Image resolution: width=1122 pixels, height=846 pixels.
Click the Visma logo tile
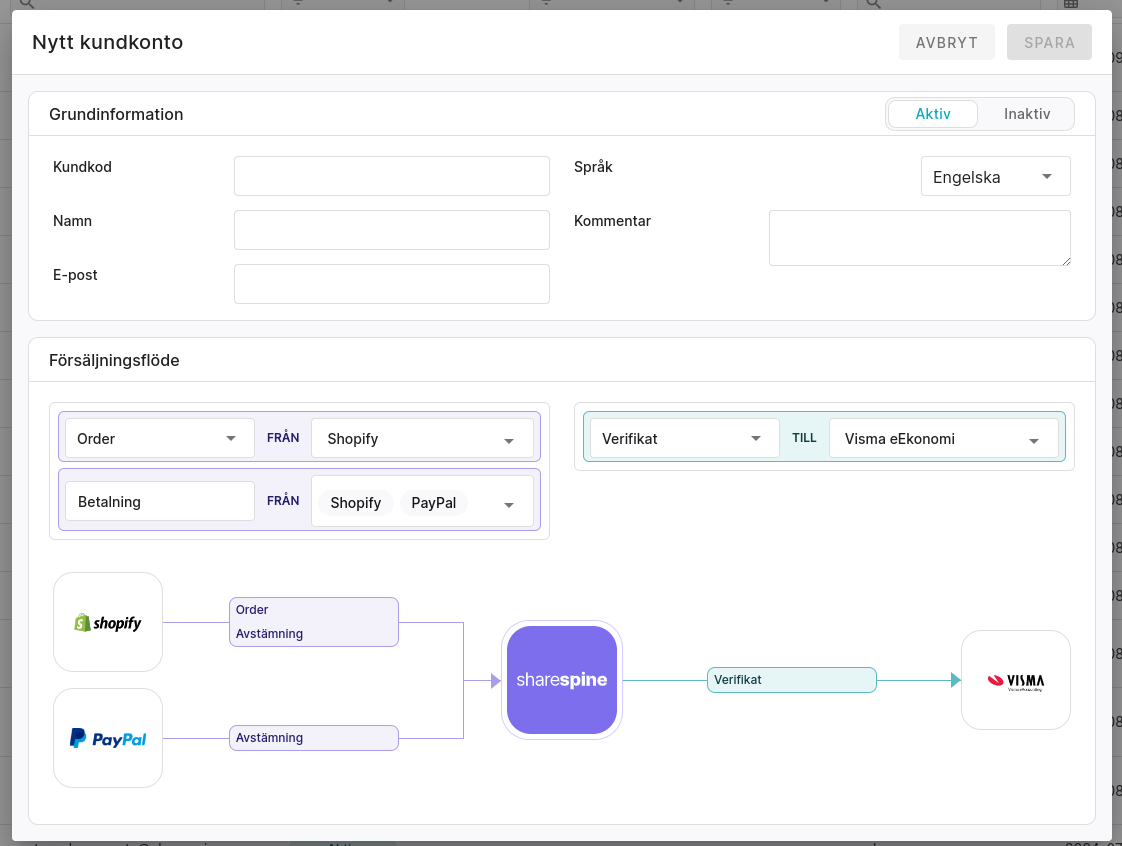(1015, 680)
